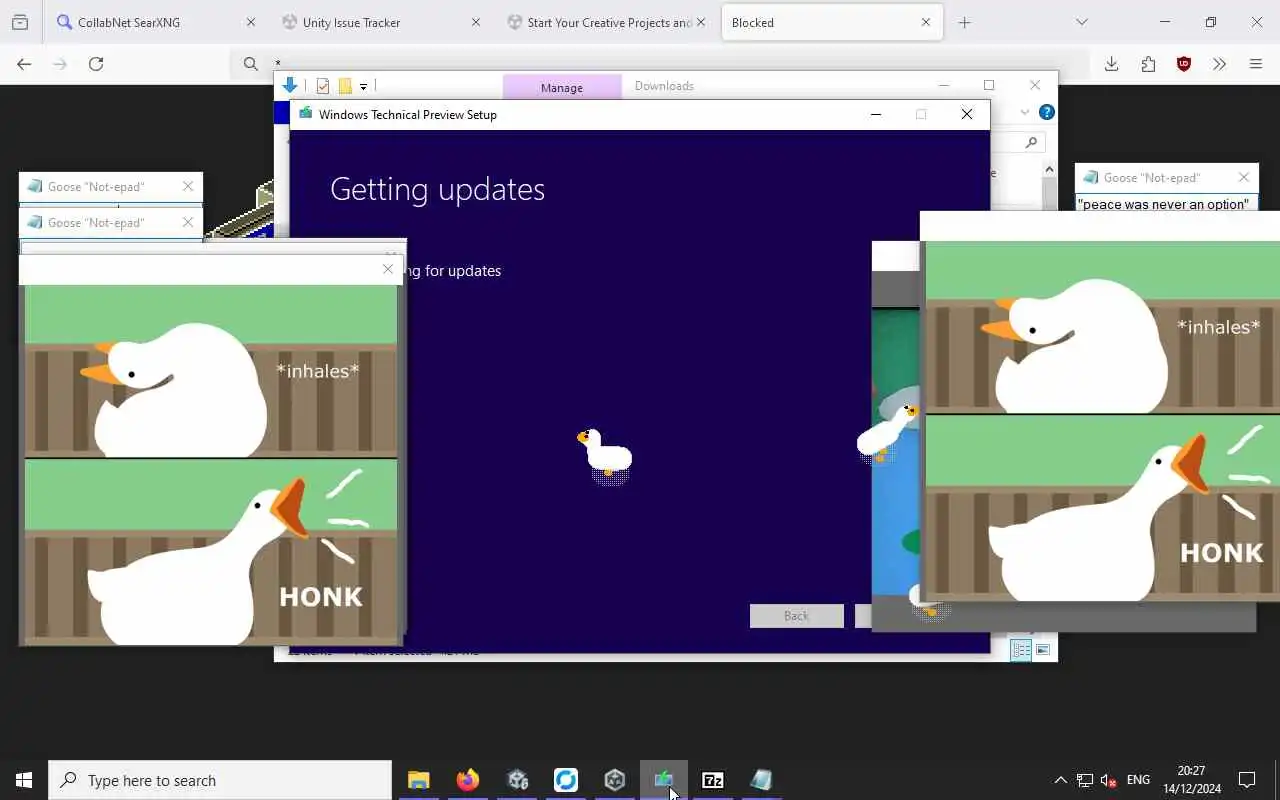Viewport: 1280px width, 800px height.
Task: Close the Unity Issue Tracker tab
Action: (475, 22)
